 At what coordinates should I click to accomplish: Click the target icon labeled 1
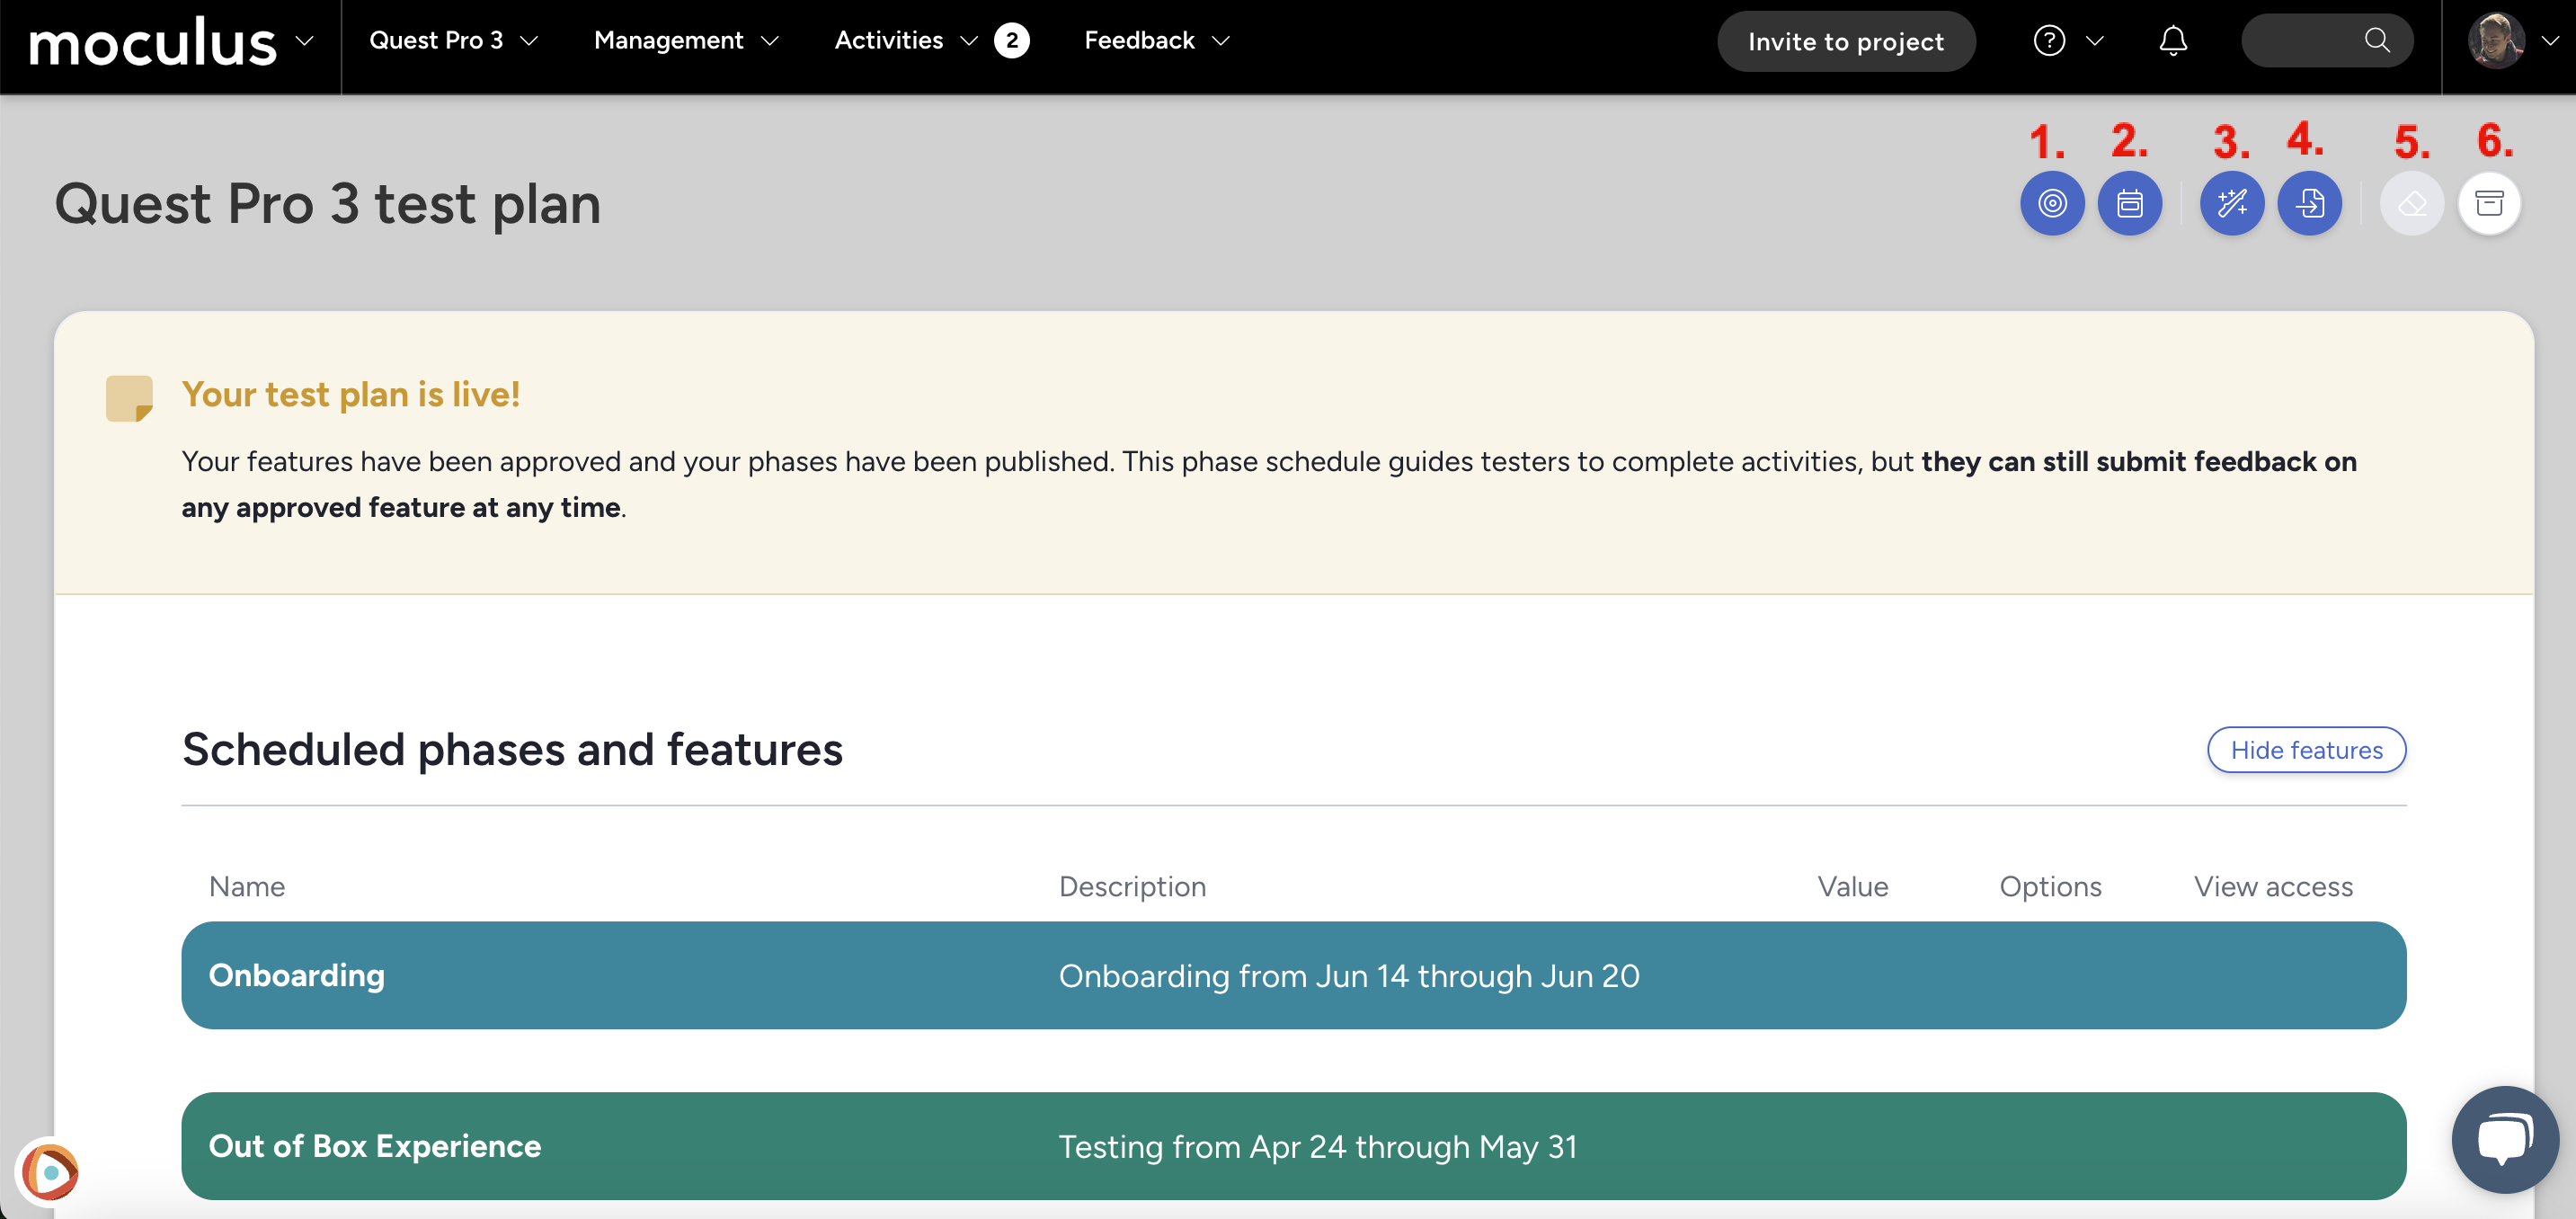[x=2051, y=204]
